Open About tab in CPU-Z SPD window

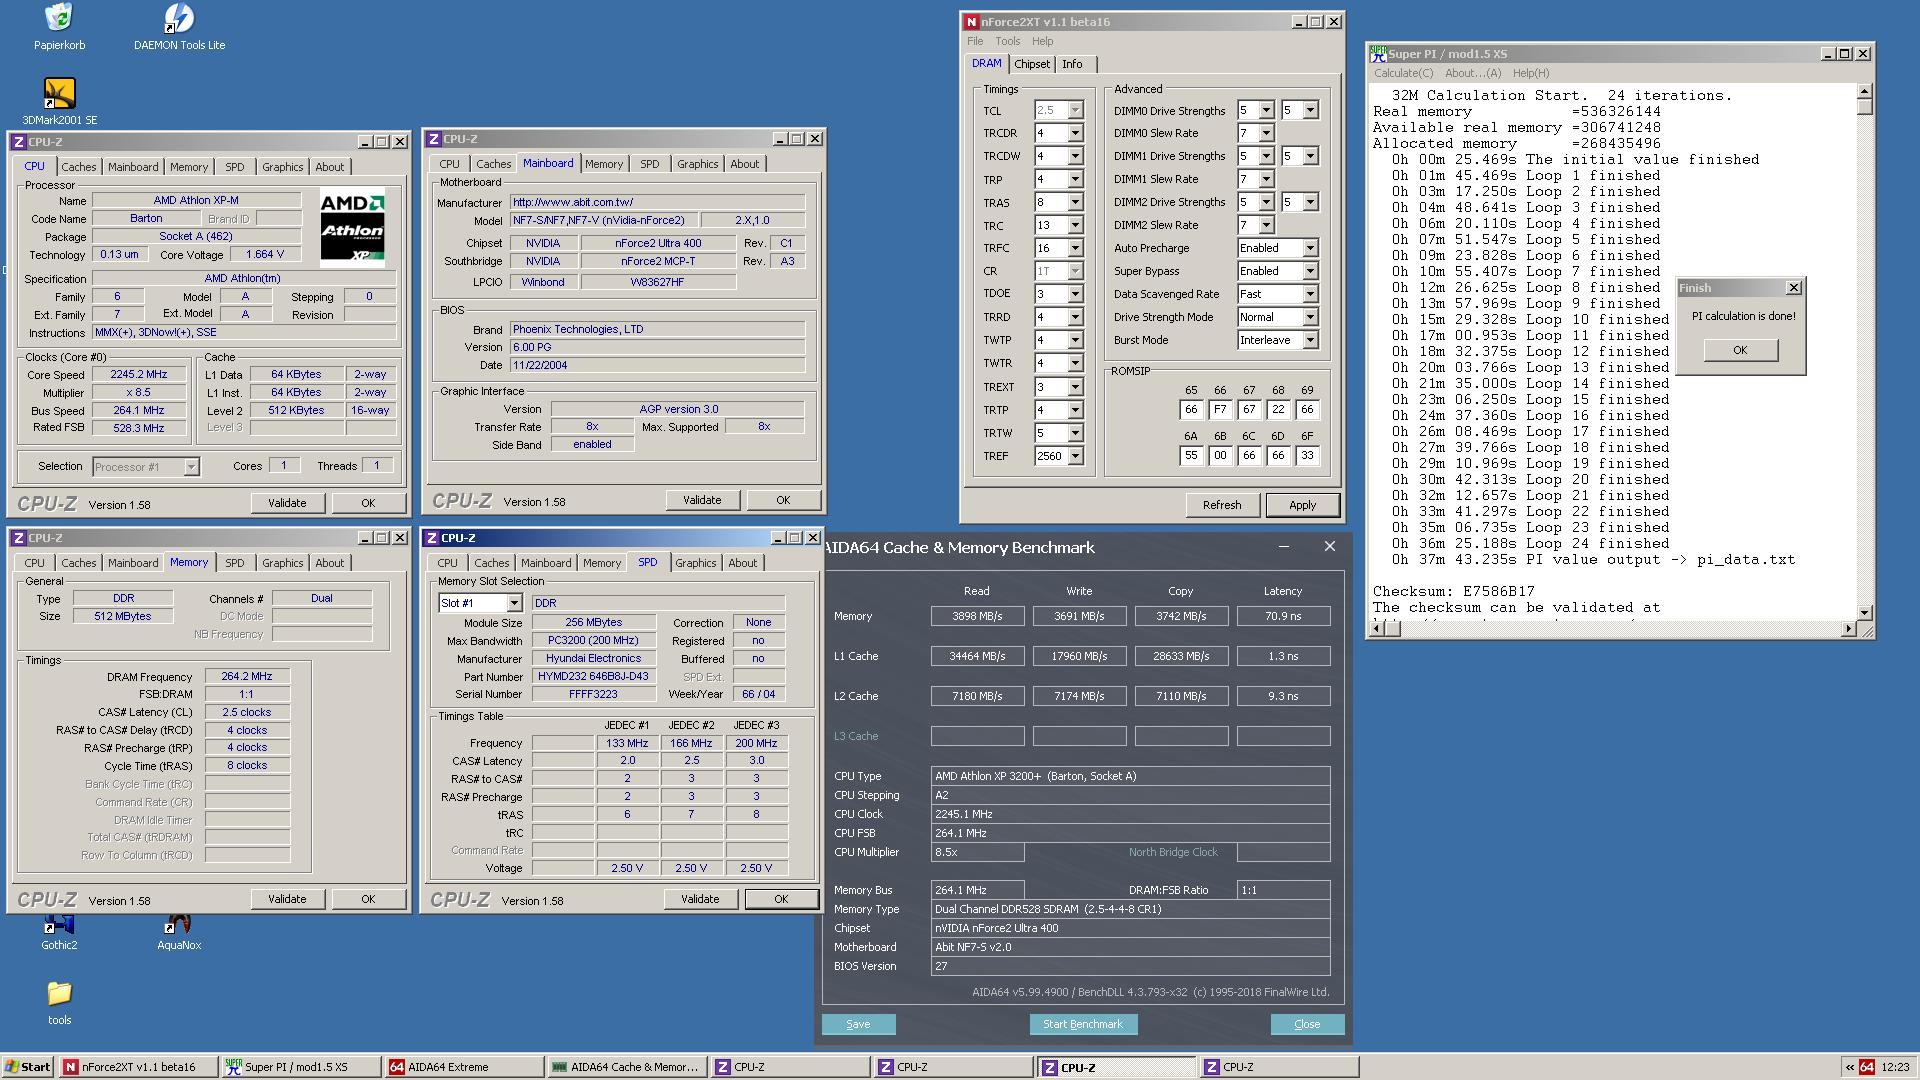[x=742, y=563]
